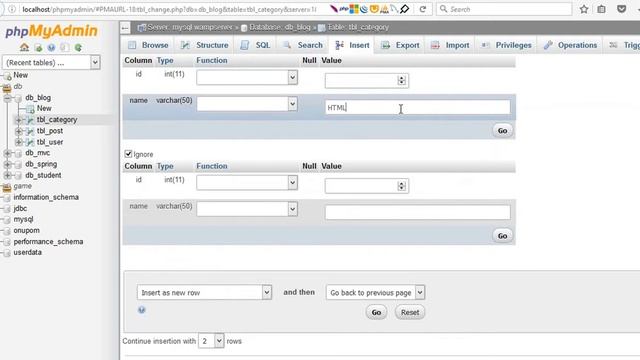
Task: Click Go button in first insert block
Action: click(502, 131)
